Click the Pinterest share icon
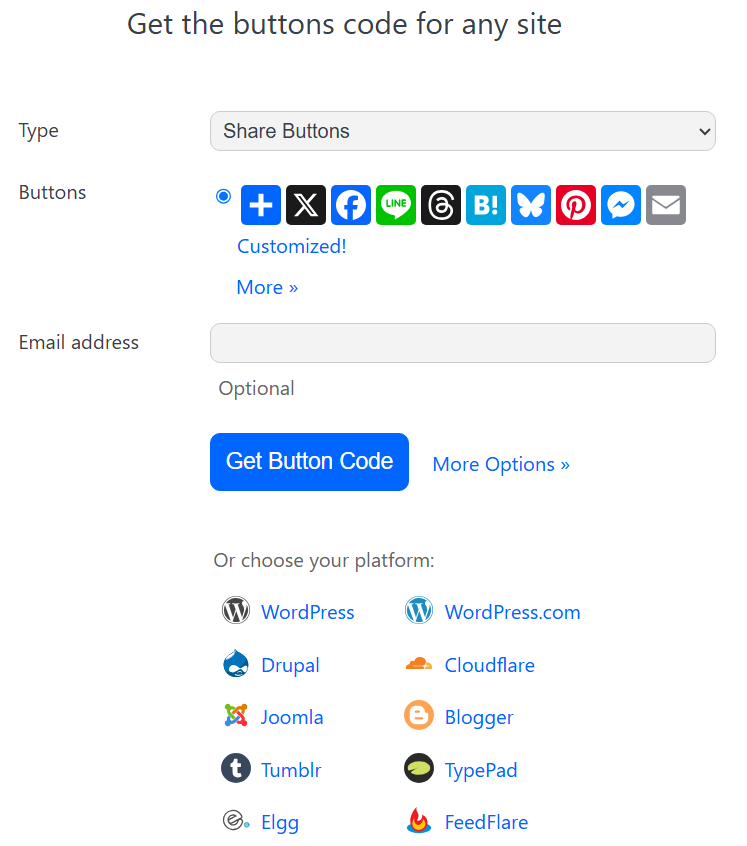747x846 pixels. 575,205
